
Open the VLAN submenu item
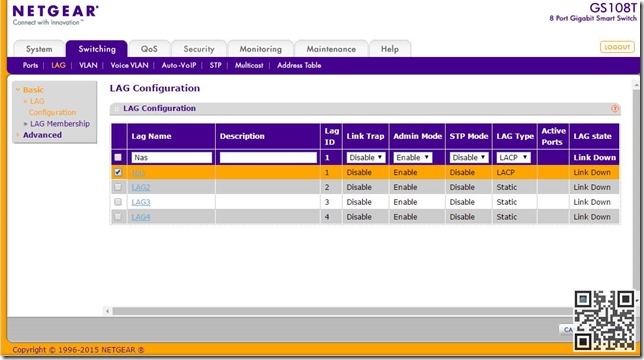[x=88, y=65]
